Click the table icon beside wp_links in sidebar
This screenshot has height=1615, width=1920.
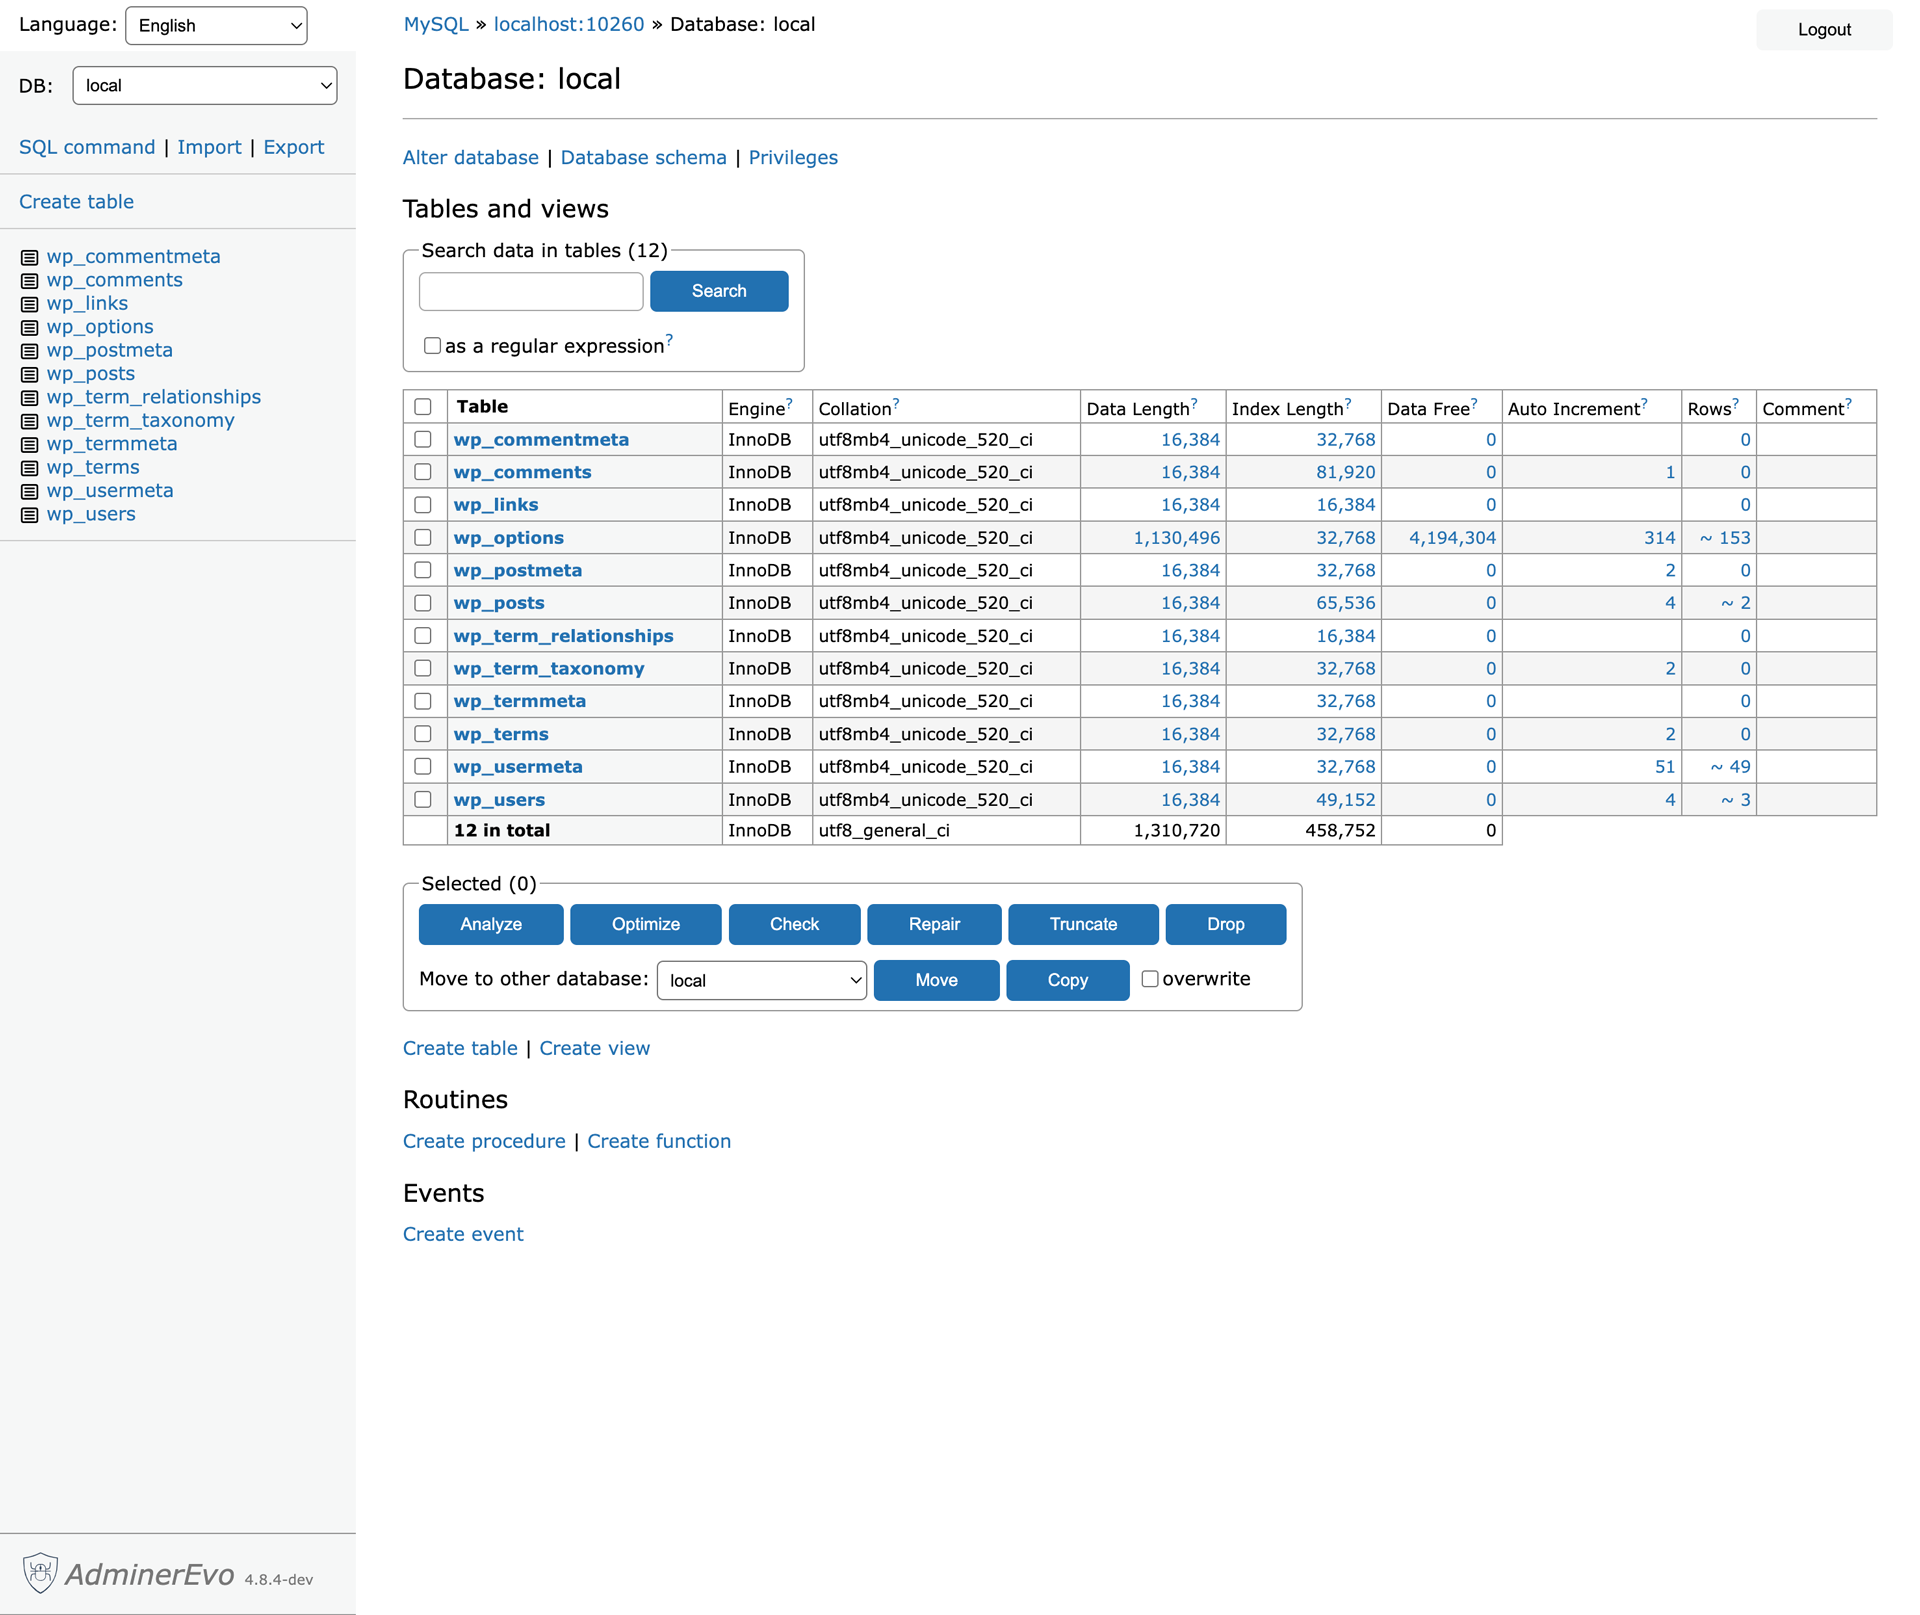30,304
